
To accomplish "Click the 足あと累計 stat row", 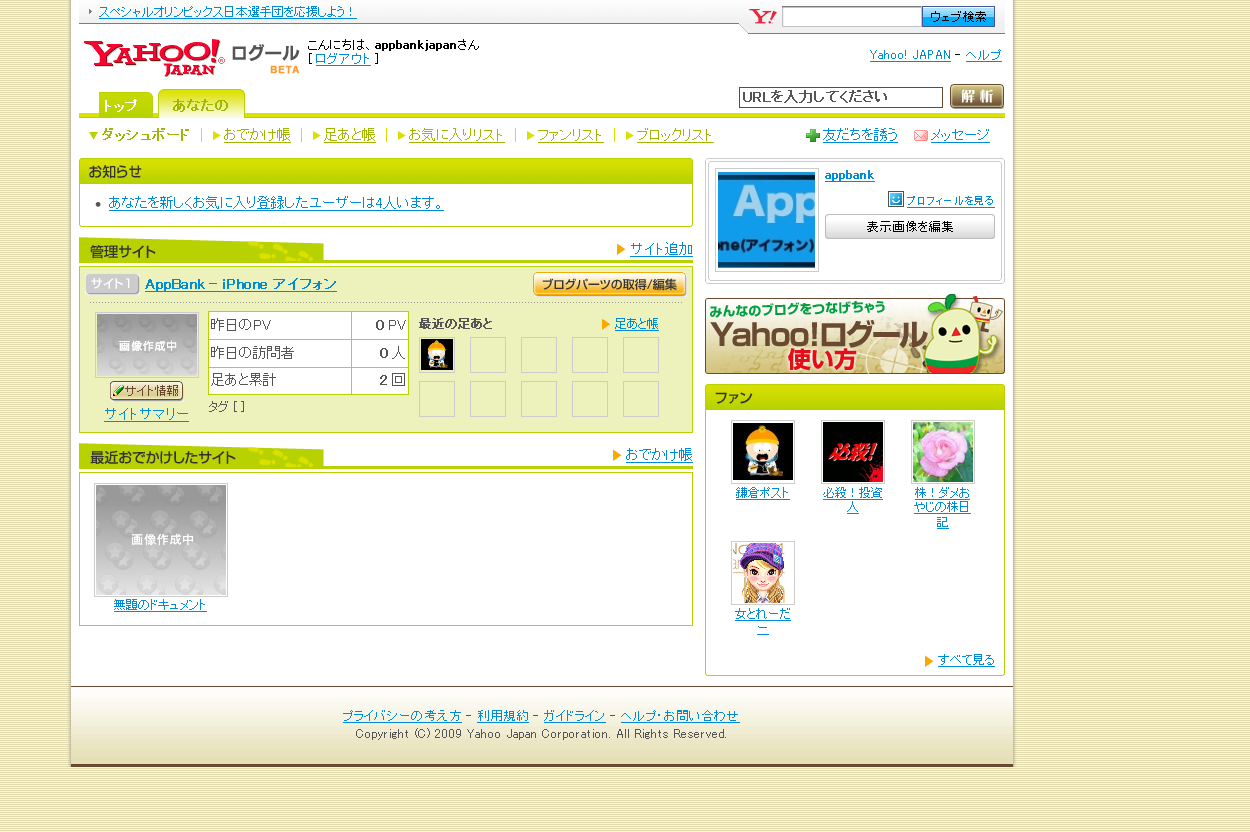I will (x=308, y=380).
